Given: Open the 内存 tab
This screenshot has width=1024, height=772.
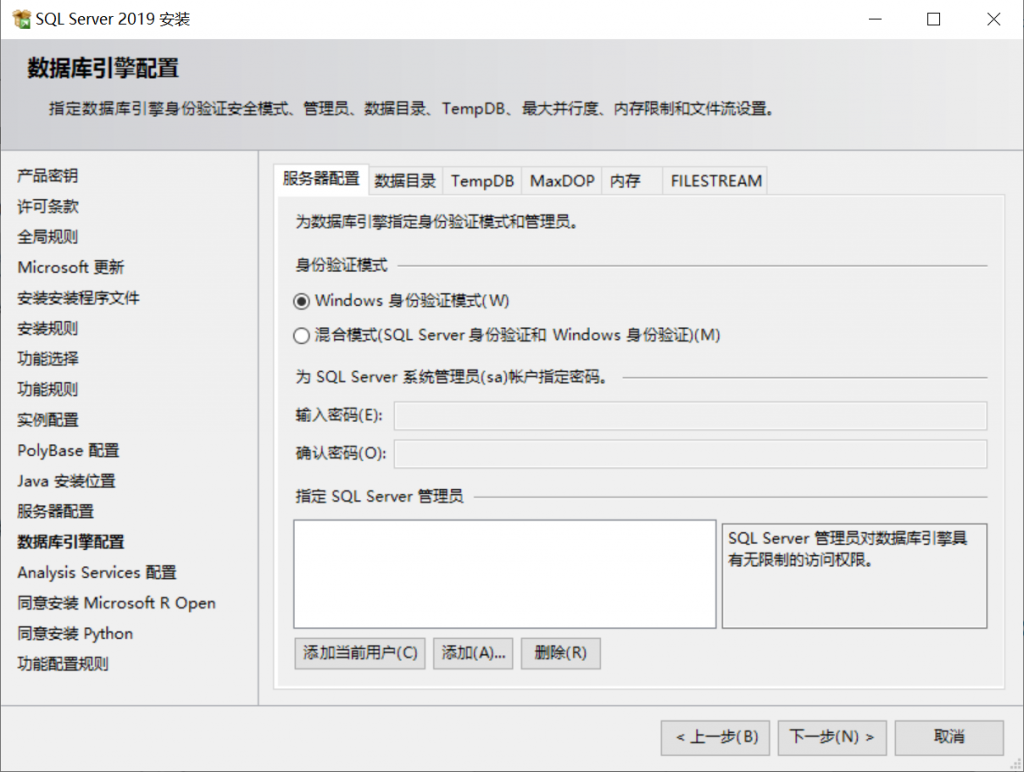Looking at the screenshot, I should coord(626,181).
